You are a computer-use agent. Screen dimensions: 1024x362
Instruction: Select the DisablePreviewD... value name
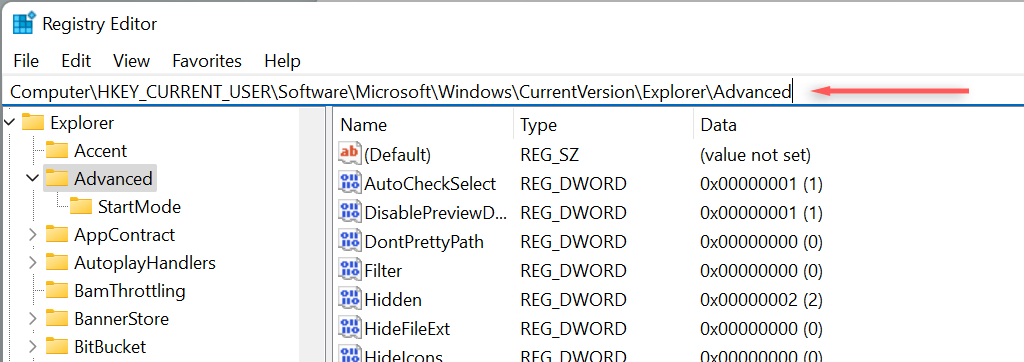click(x=436, y=213)
